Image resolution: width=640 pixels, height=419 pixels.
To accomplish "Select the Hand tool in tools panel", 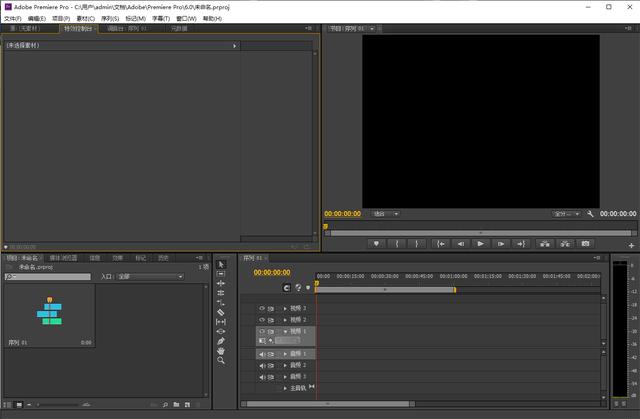I will click(221, 350).
